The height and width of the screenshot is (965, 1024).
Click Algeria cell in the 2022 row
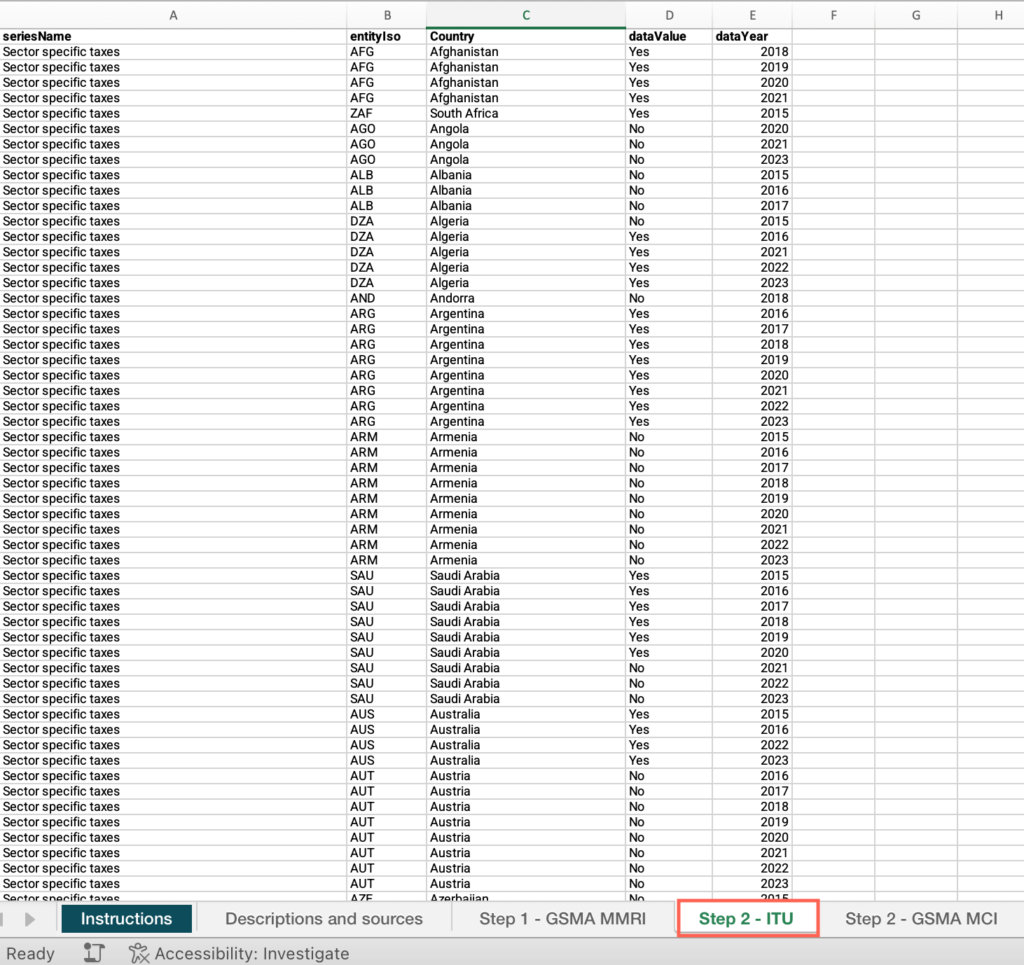pyautogui.click(x=526, y=268)
